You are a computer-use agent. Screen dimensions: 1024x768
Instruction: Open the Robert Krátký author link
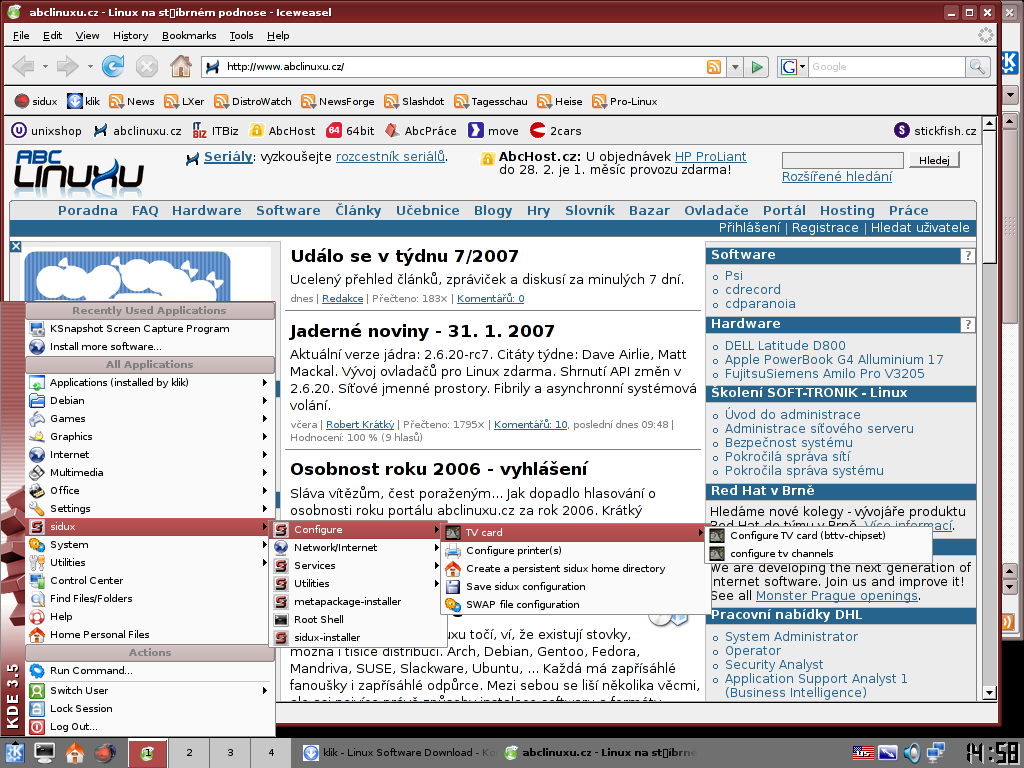click(x=360, y=424)
